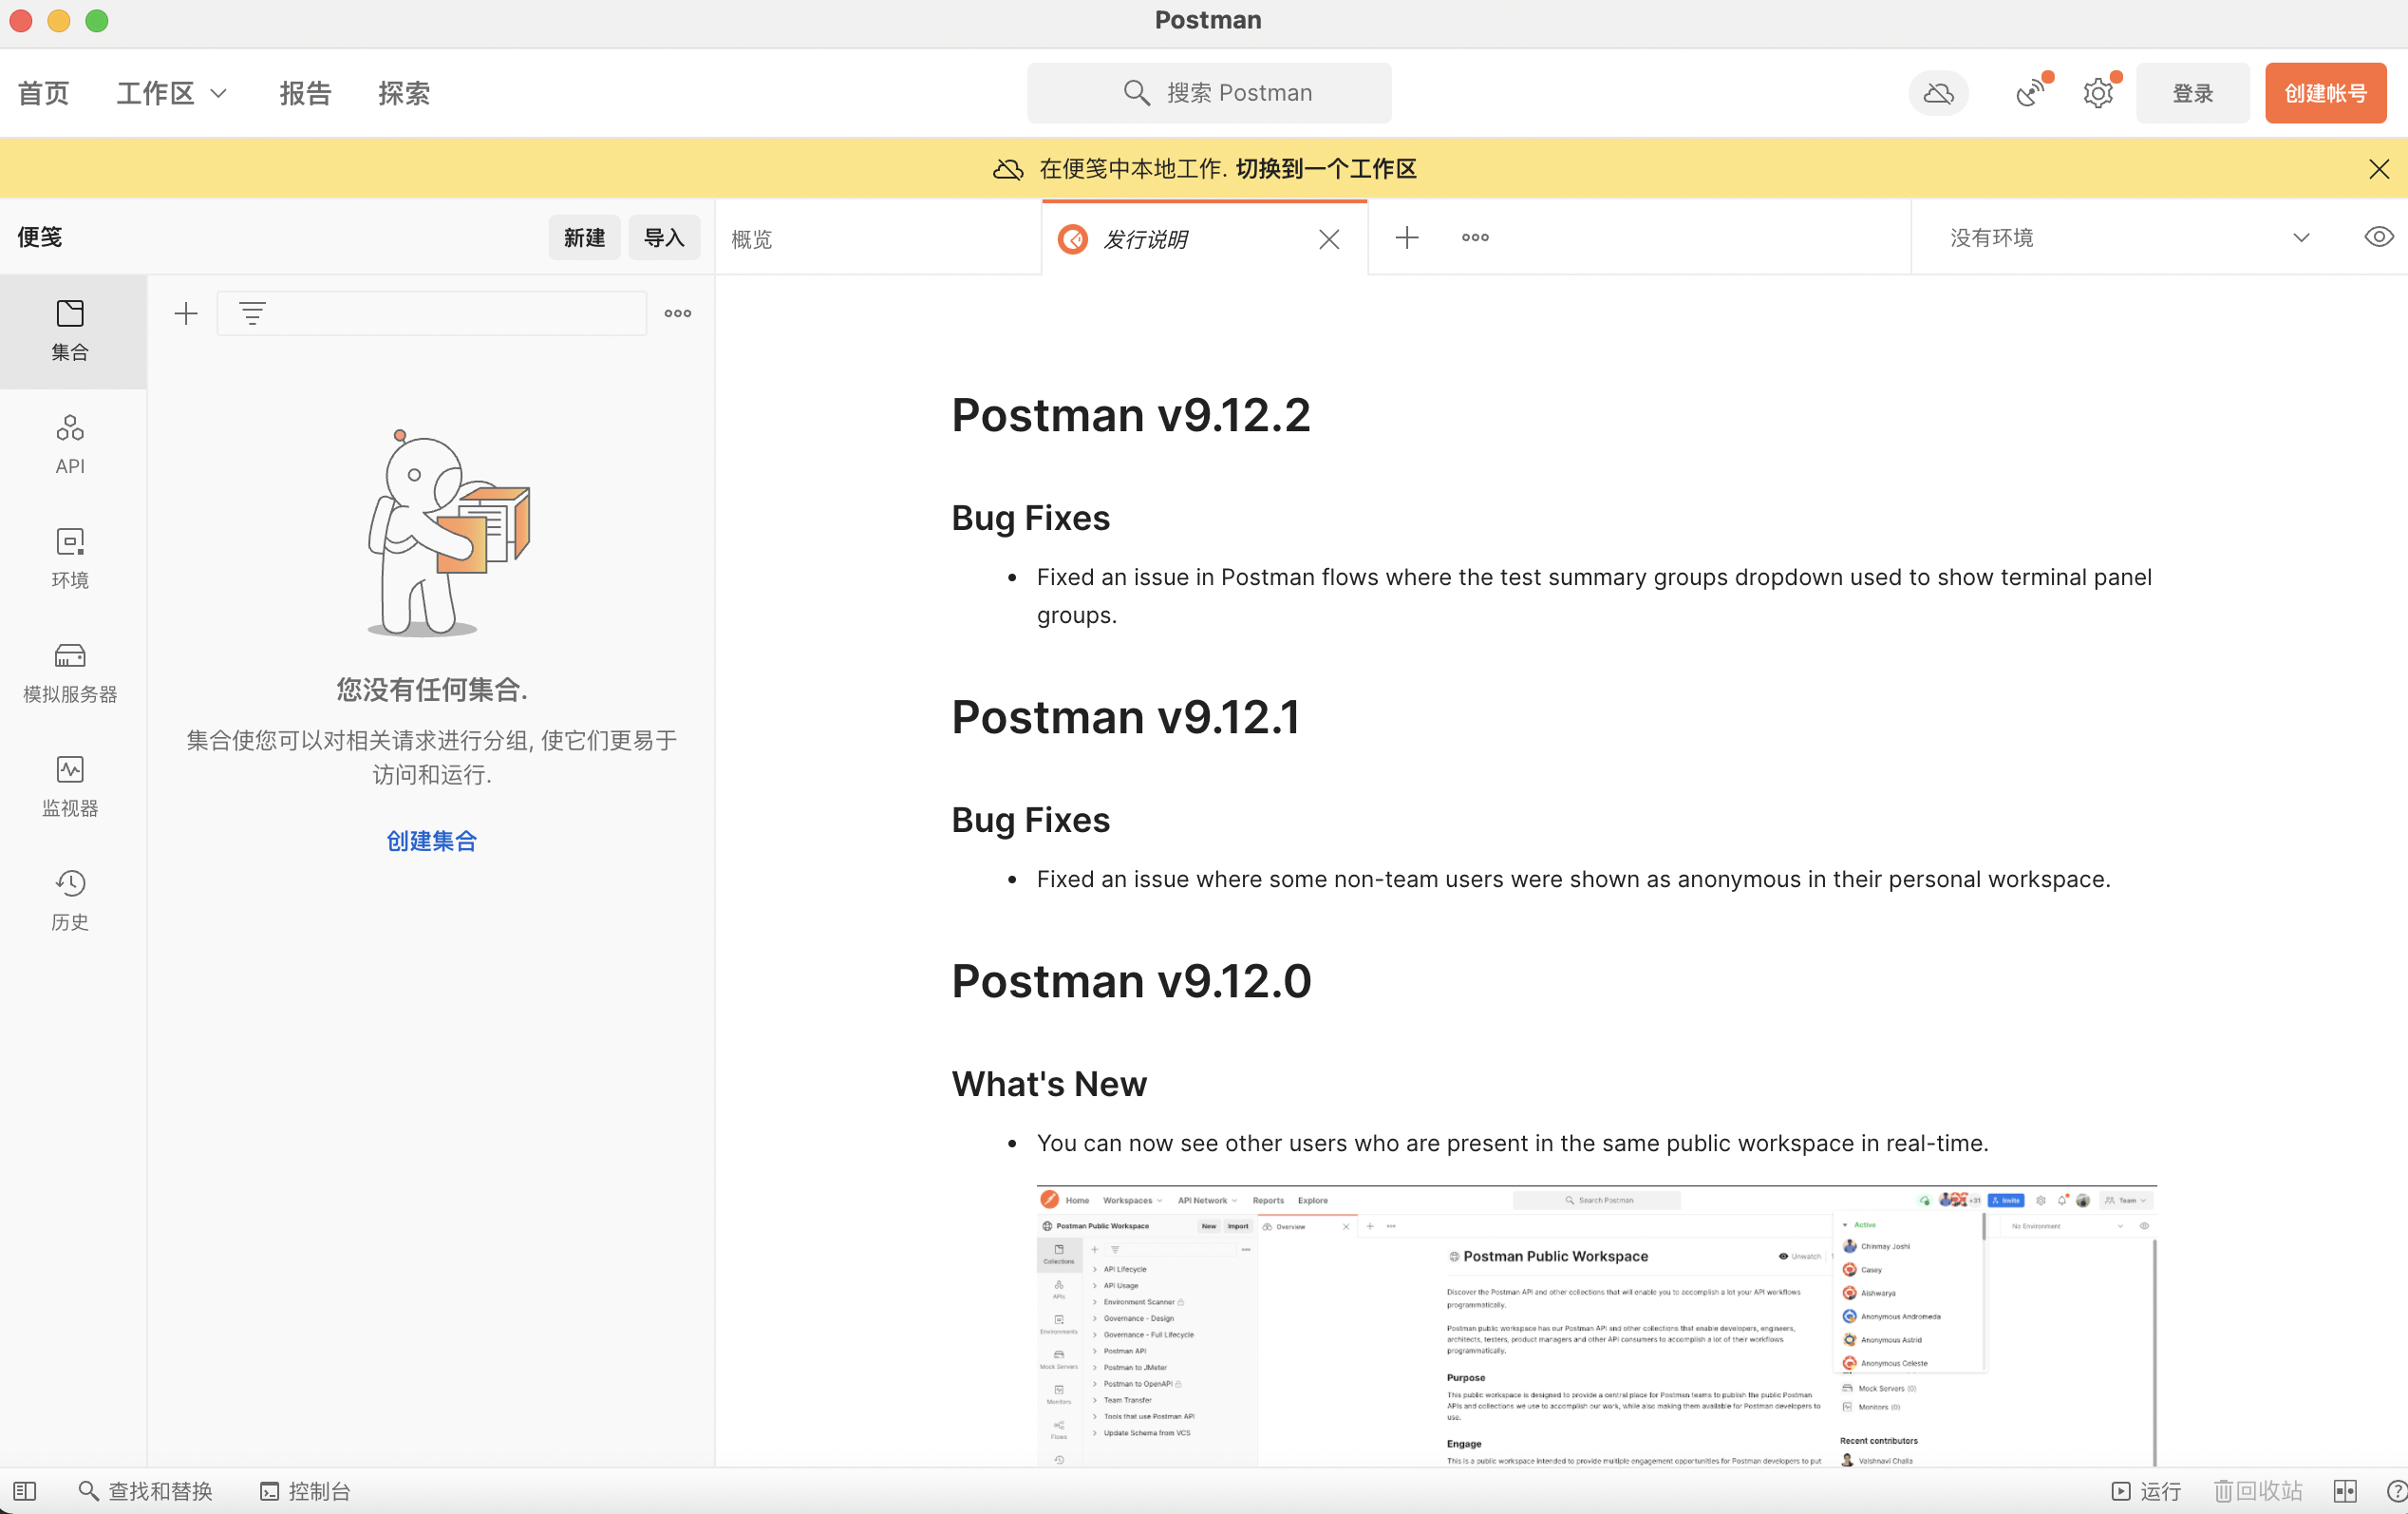
Task: Click the cloud sync status icon
Action: pos(1938,93)
